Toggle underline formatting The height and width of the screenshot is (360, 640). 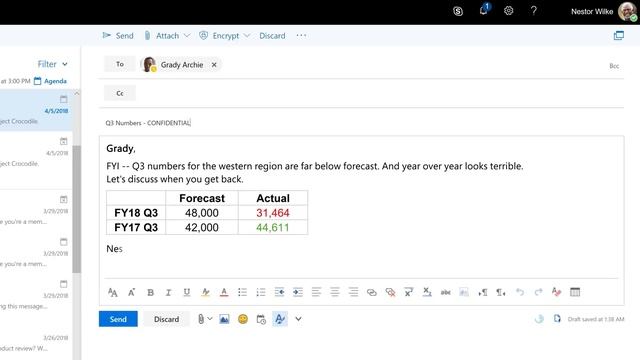pyautogui.click(x=187, y=292)
